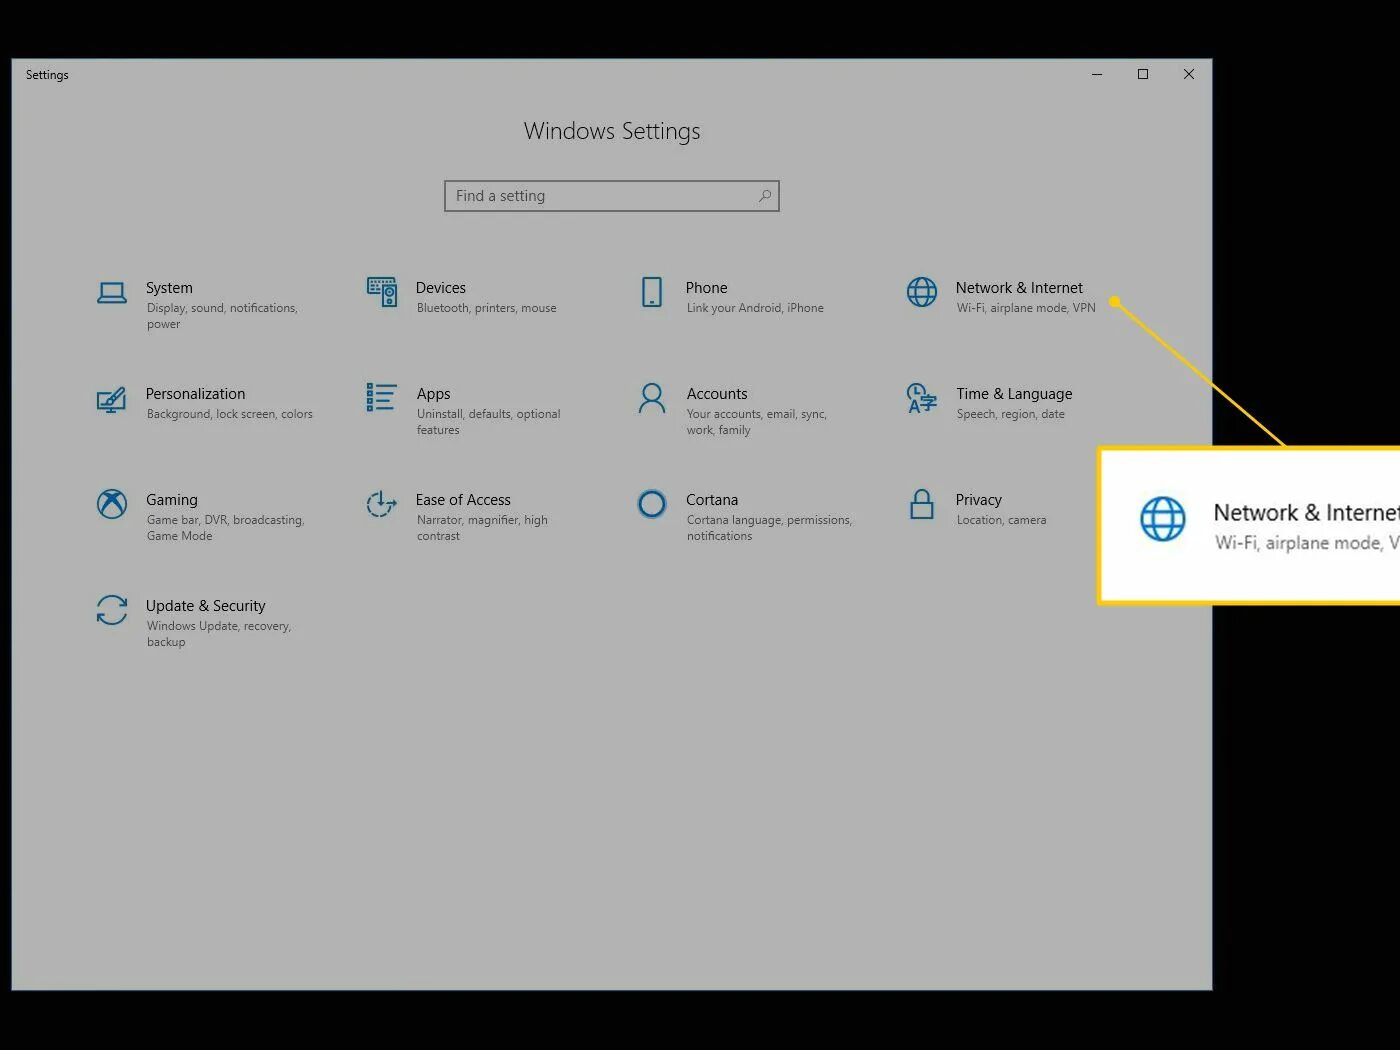Open the Cortana circle icon
The height and width of the screenshot is (1050, 1400).
tap(652, 504)
